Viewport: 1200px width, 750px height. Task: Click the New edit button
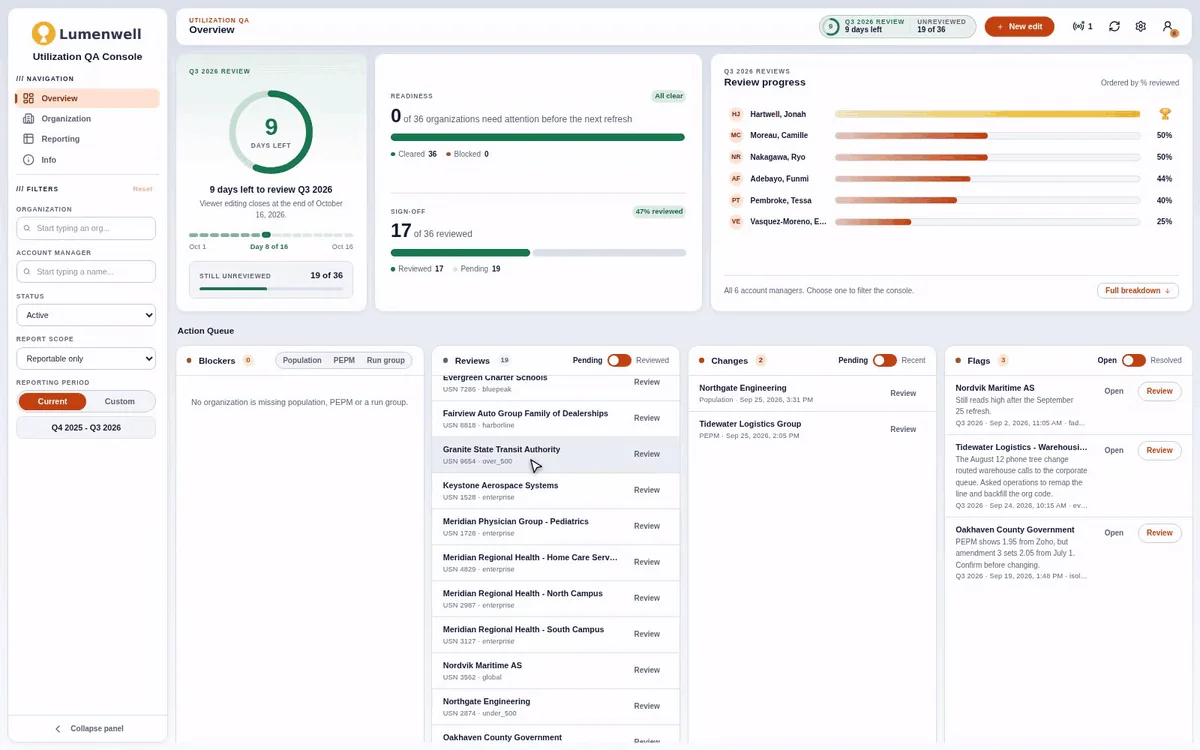click(x=1019, y=27)
